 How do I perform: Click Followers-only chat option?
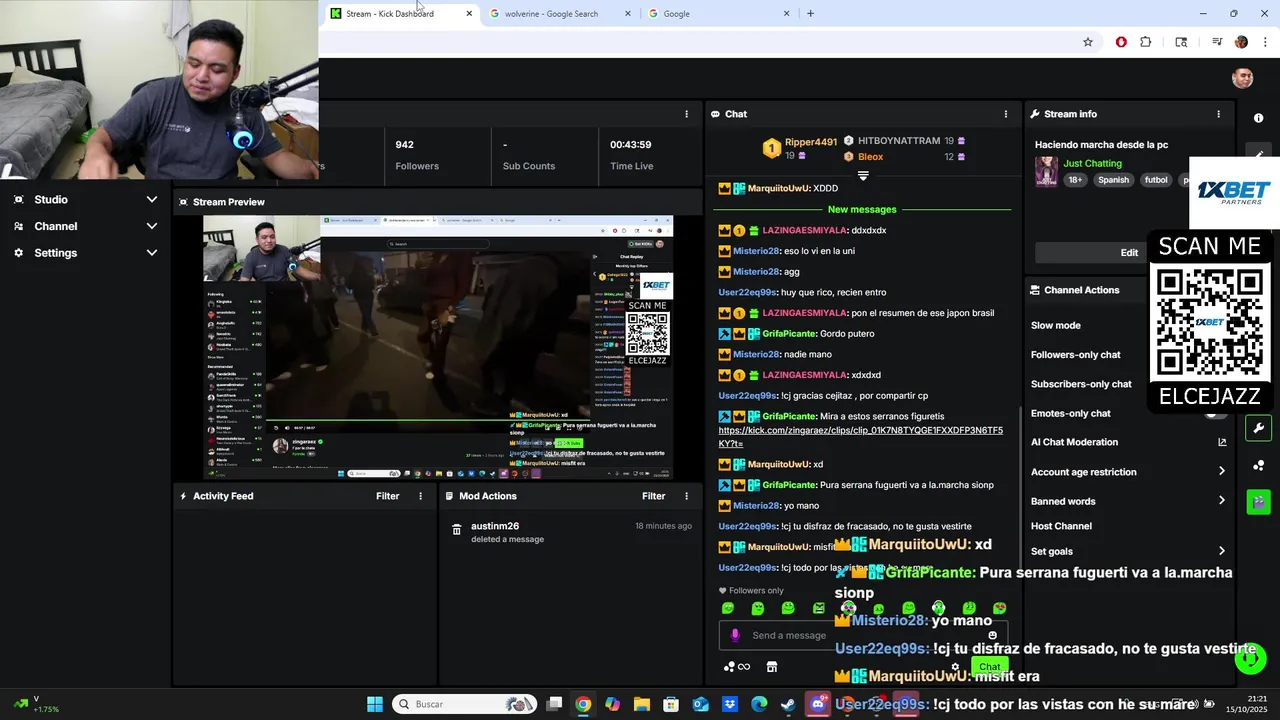(x=1076, y=355)
